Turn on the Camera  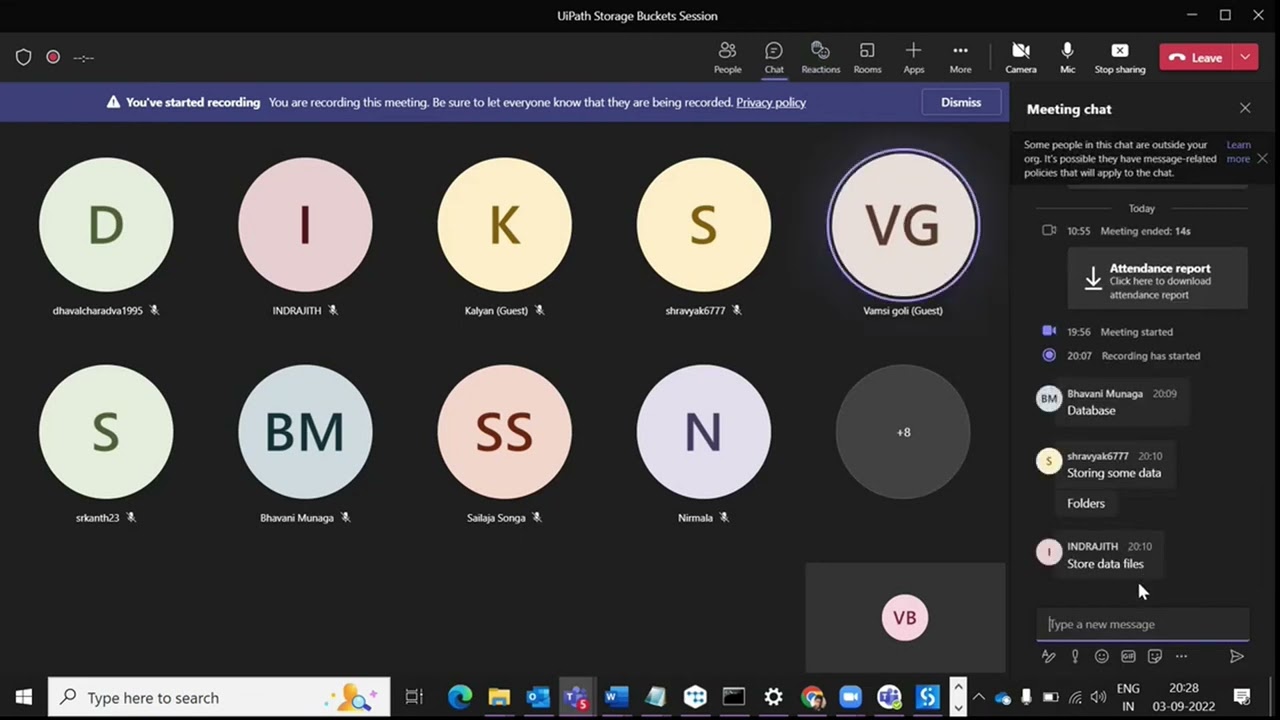tap(1020, 58)
